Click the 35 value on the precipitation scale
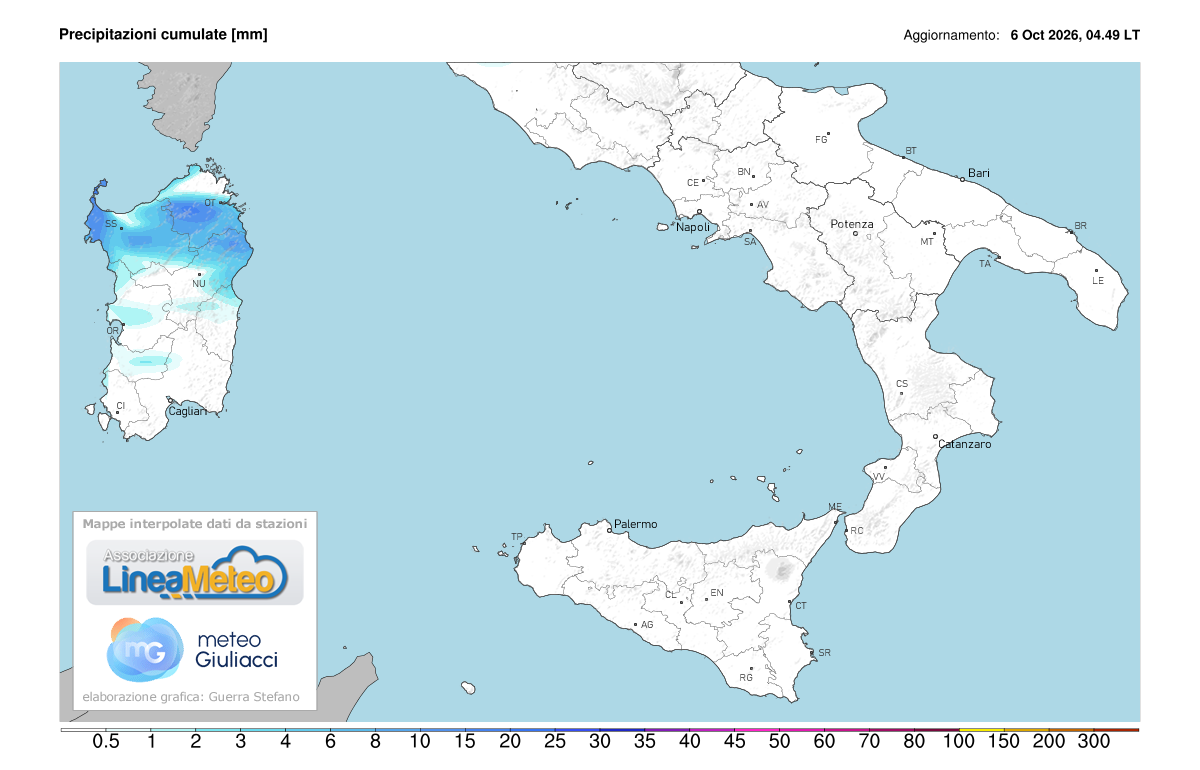Viewport: 1200px width, 770px height. 645,742
